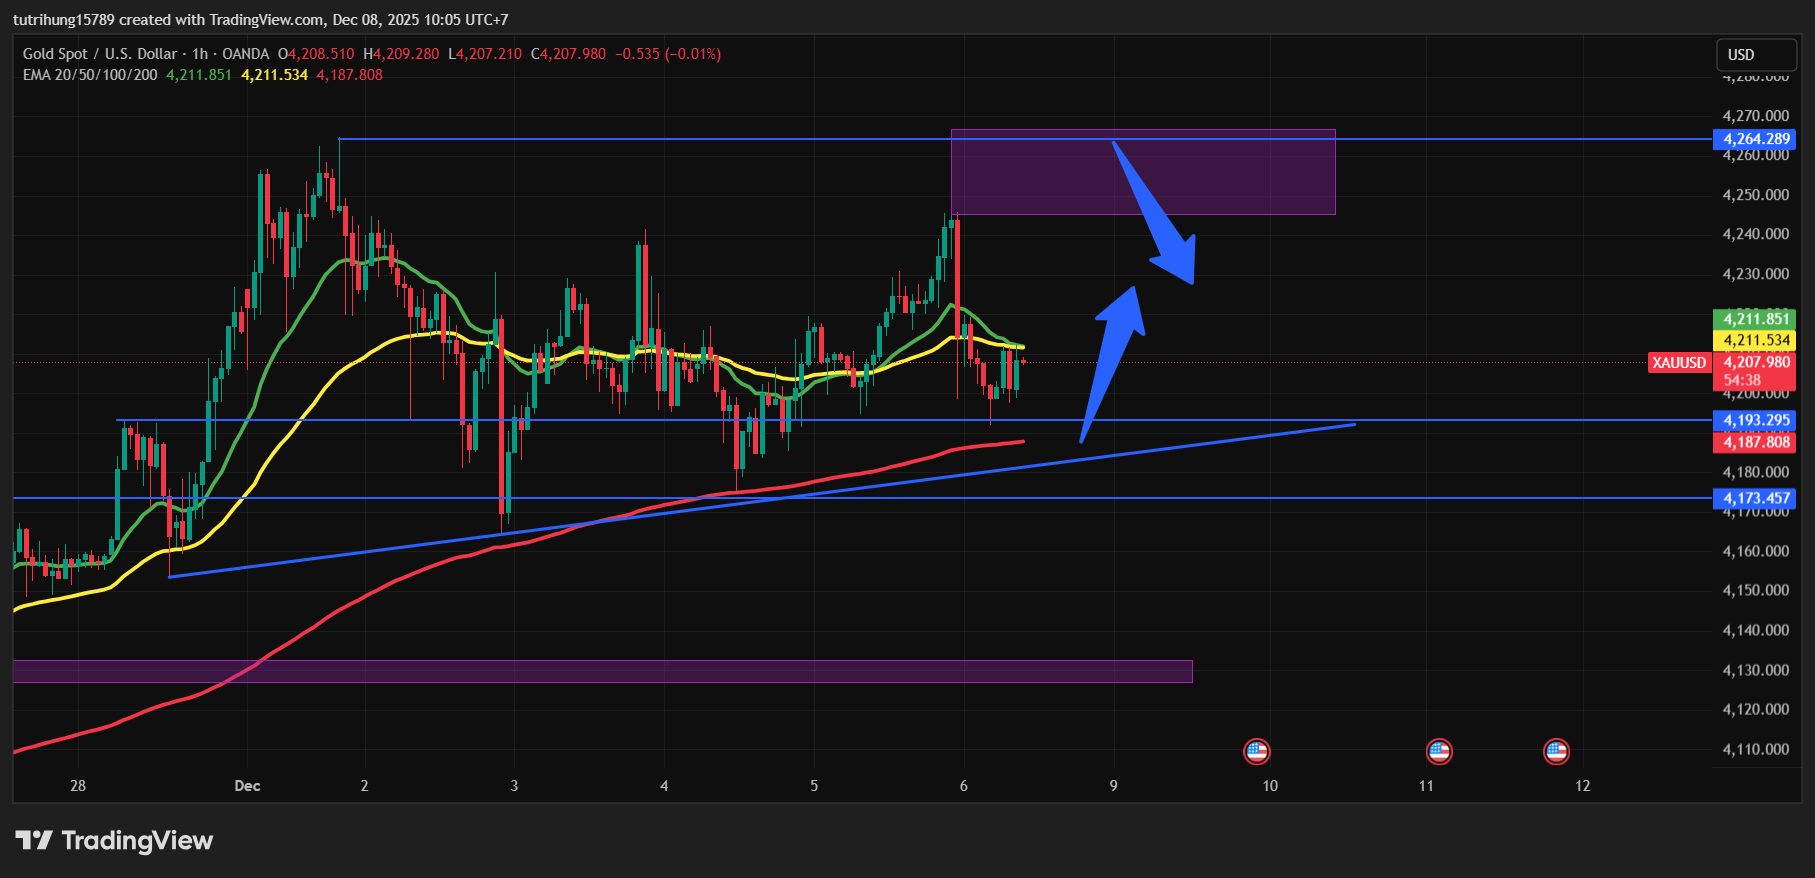
Task: Click the 4,264.289 resistance line price label
Action: coord(1756,139)
